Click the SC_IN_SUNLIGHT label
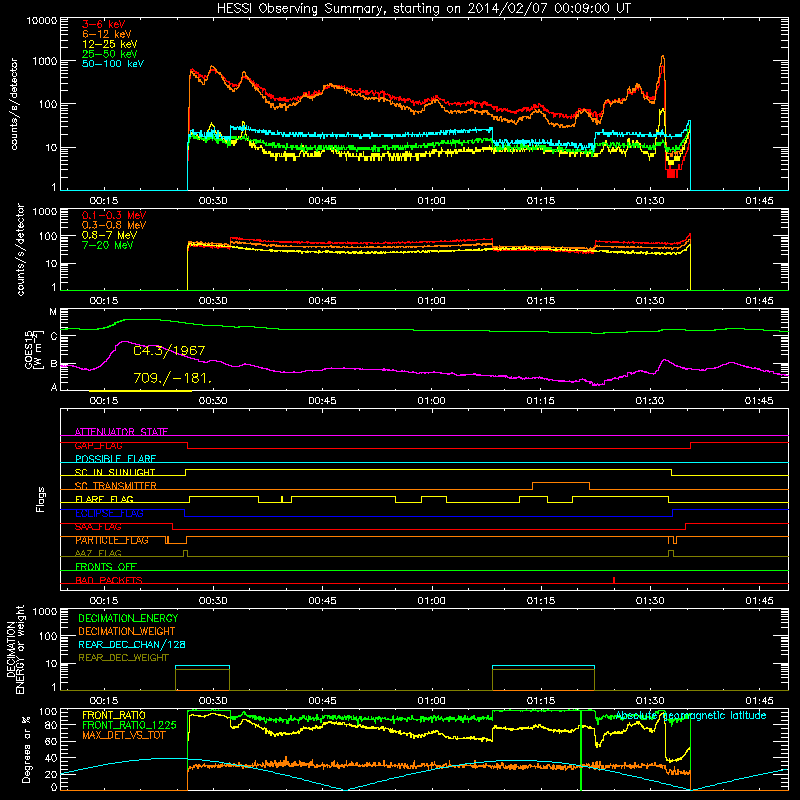Screen dimensions: 800x800 115,472
